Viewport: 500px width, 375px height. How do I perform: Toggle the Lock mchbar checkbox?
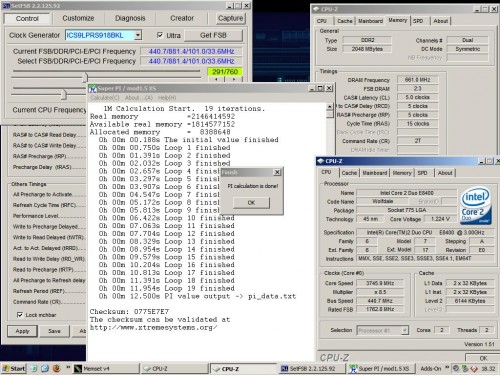click(x=20, y=315)
